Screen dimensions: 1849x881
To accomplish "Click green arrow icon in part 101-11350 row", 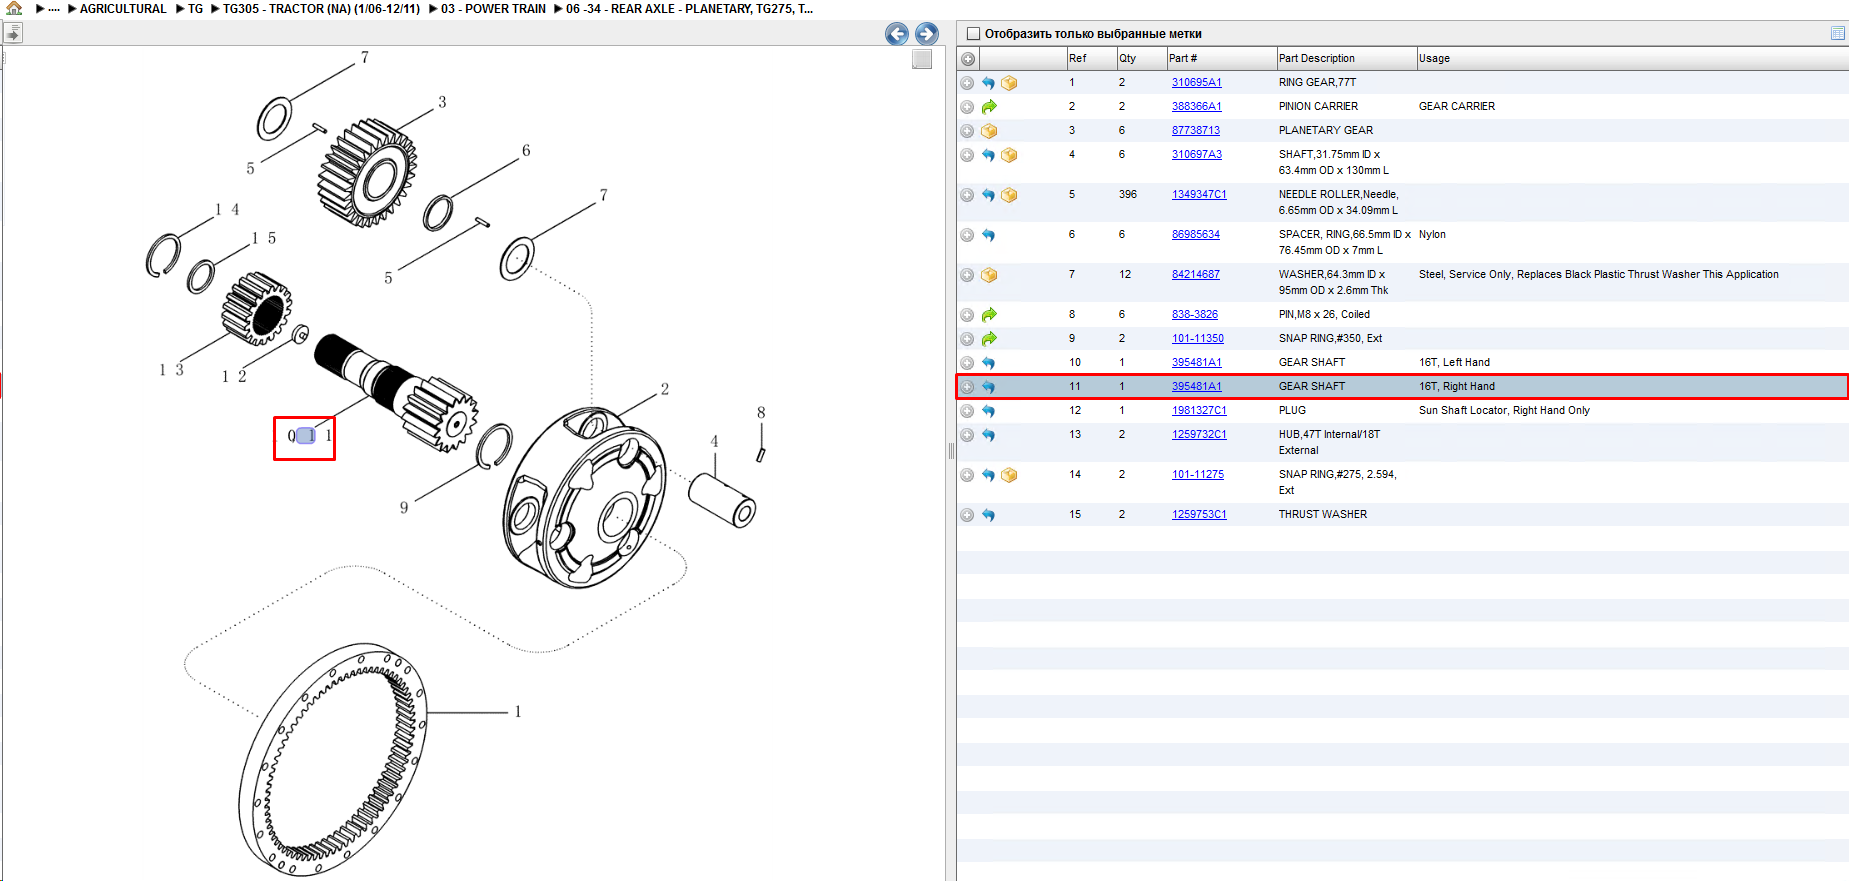I will 989,339.
